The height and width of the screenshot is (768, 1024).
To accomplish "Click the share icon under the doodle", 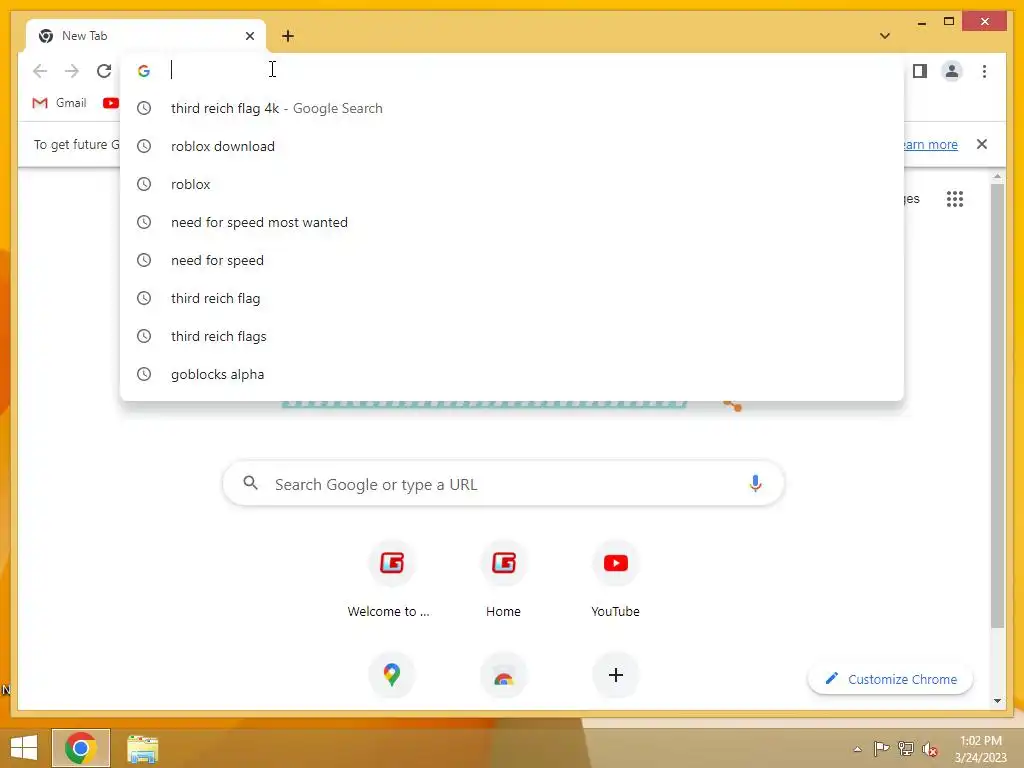I will tap(732, 406).
